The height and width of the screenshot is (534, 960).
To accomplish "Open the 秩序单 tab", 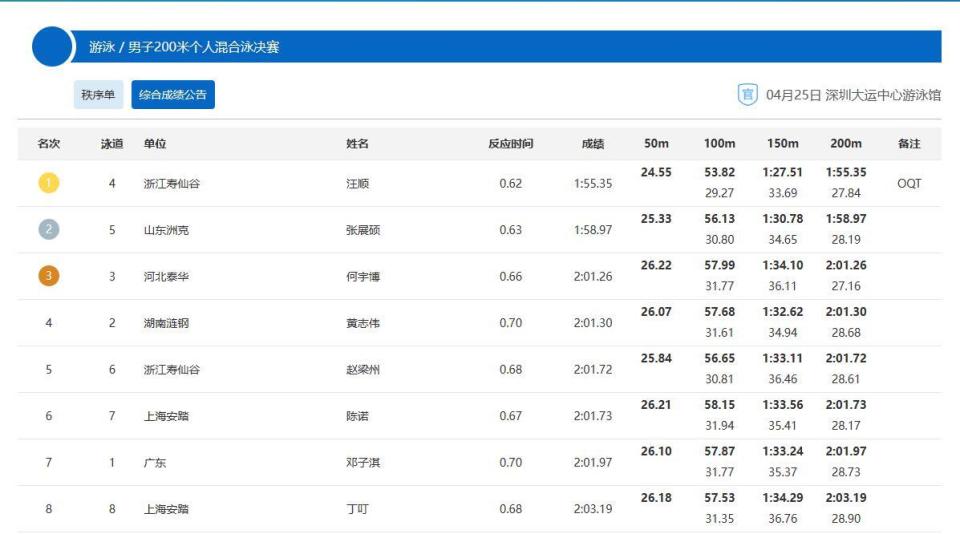I will point(98,95).
